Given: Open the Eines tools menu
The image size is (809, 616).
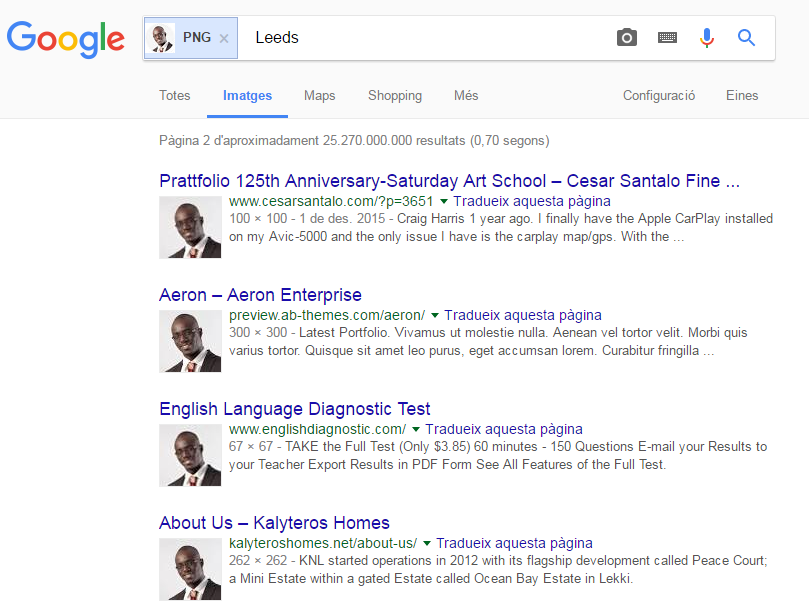Looking at the screenshot, I should [742, 95].
